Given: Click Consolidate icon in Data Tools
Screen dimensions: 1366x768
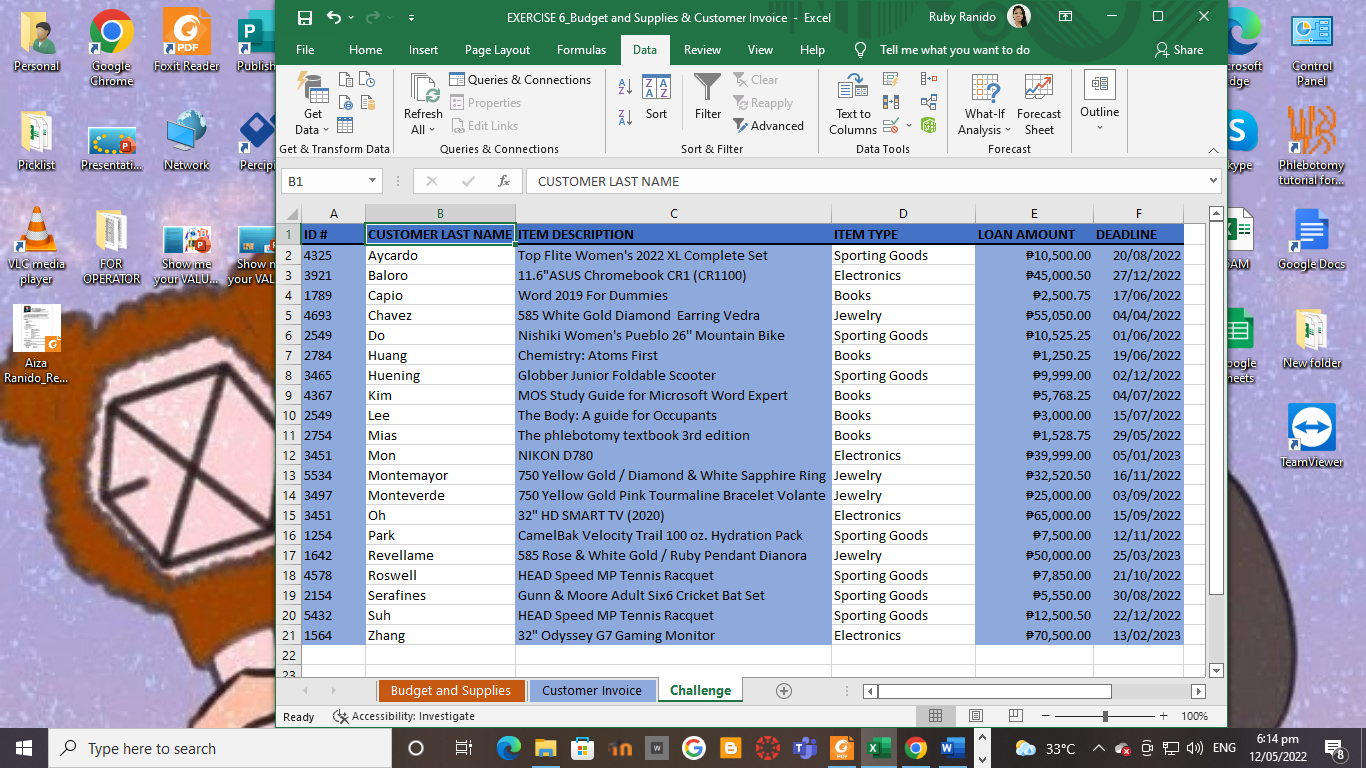Looking at the screenshot, I should coord(929,79).
